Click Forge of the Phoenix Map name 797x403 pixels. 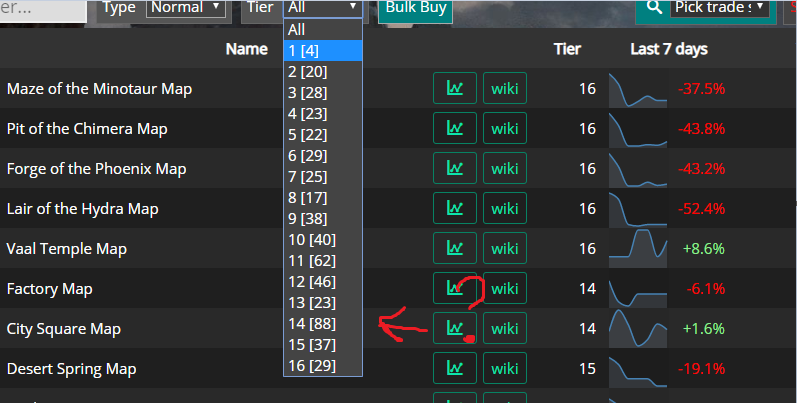click(97, 169)
